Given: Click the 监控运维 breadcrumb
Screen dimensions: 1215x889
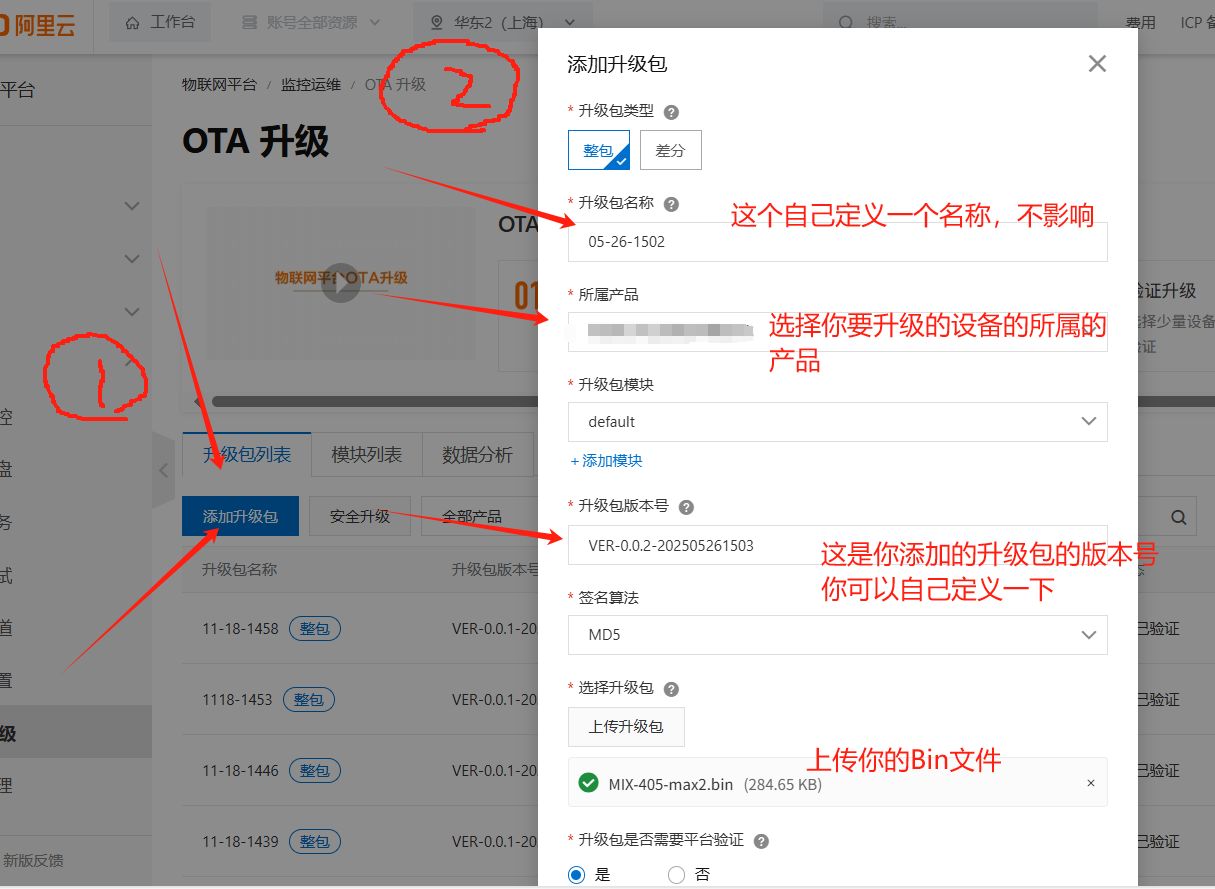Looking at the screenshot, I should pos(311,85).
